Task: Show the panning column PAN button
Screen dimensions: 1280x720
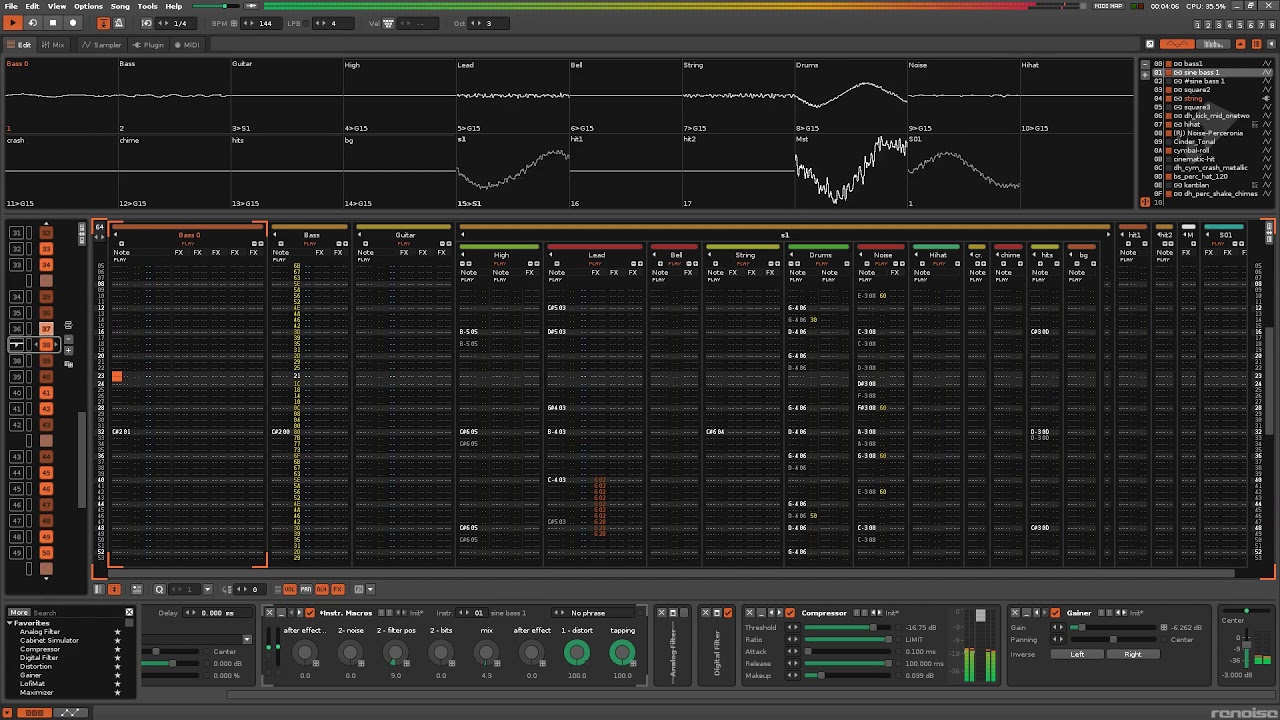Action: pyautogui.click(x=306, y=589)
